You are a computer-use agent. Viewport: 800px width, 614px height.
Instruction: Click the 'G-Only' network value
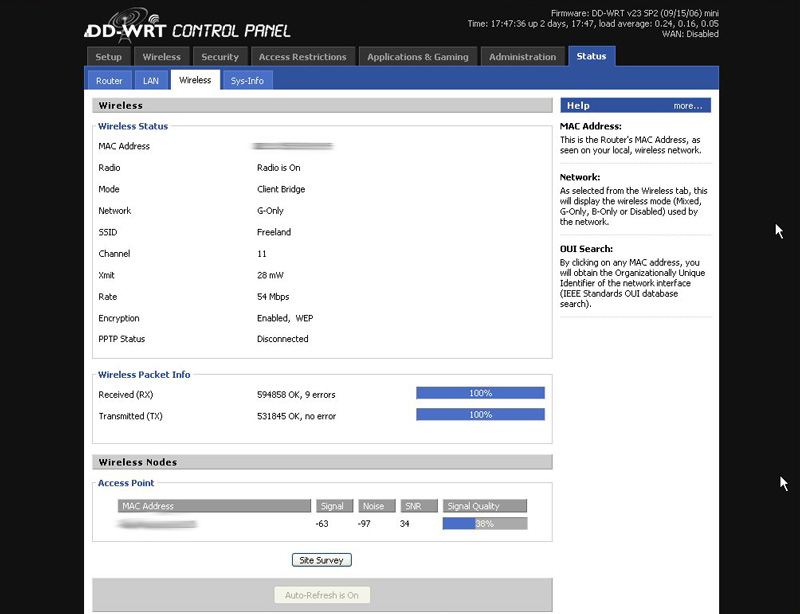coord(270,211)
